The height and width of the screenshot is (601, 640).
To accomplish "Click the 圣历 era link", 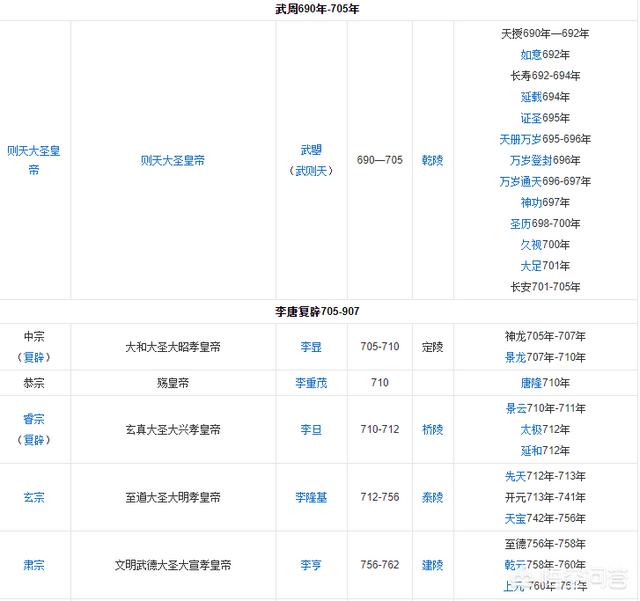I will (520, 224).
